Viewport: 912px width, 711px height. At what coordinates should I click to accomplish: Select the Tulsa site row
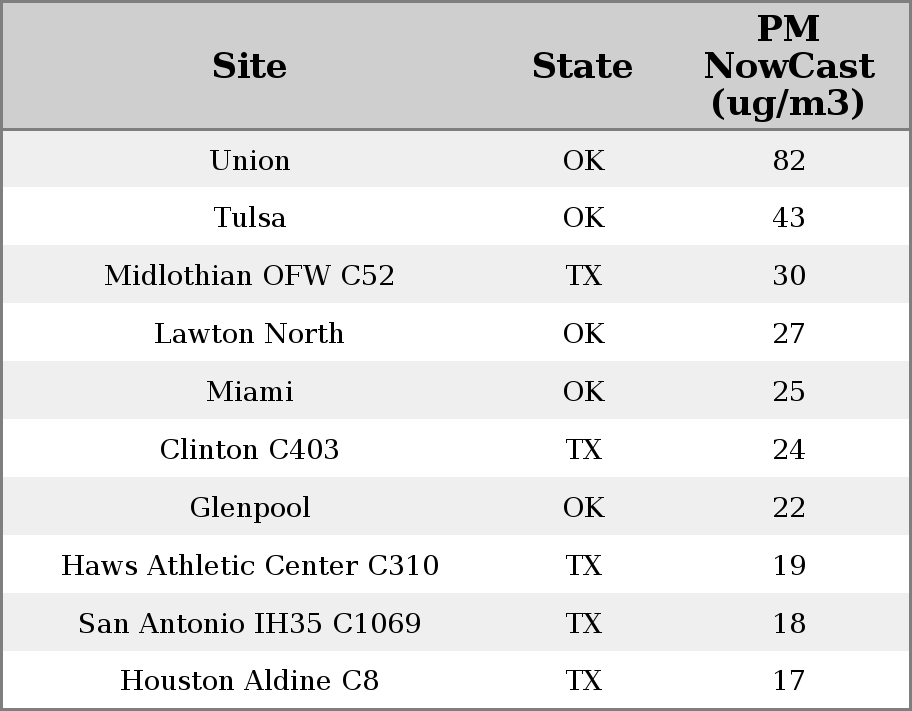point(456,216)
